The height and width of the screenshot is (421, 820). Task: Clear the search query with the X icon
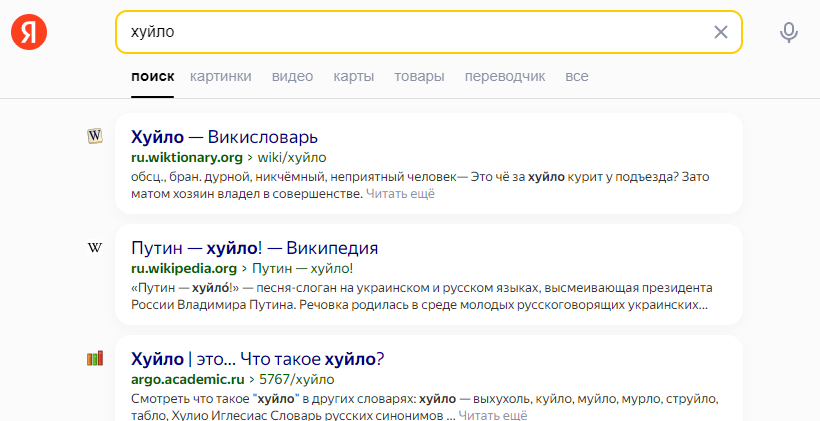pos(721,32)
